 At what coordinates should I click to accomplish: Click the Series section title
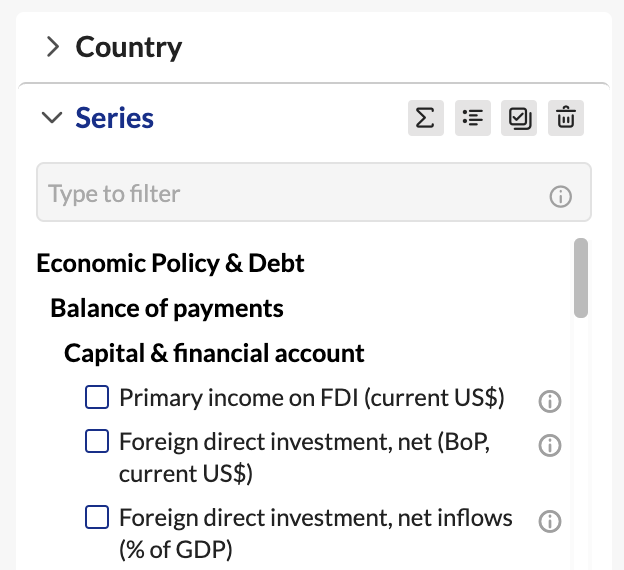[x=115, y=118]
